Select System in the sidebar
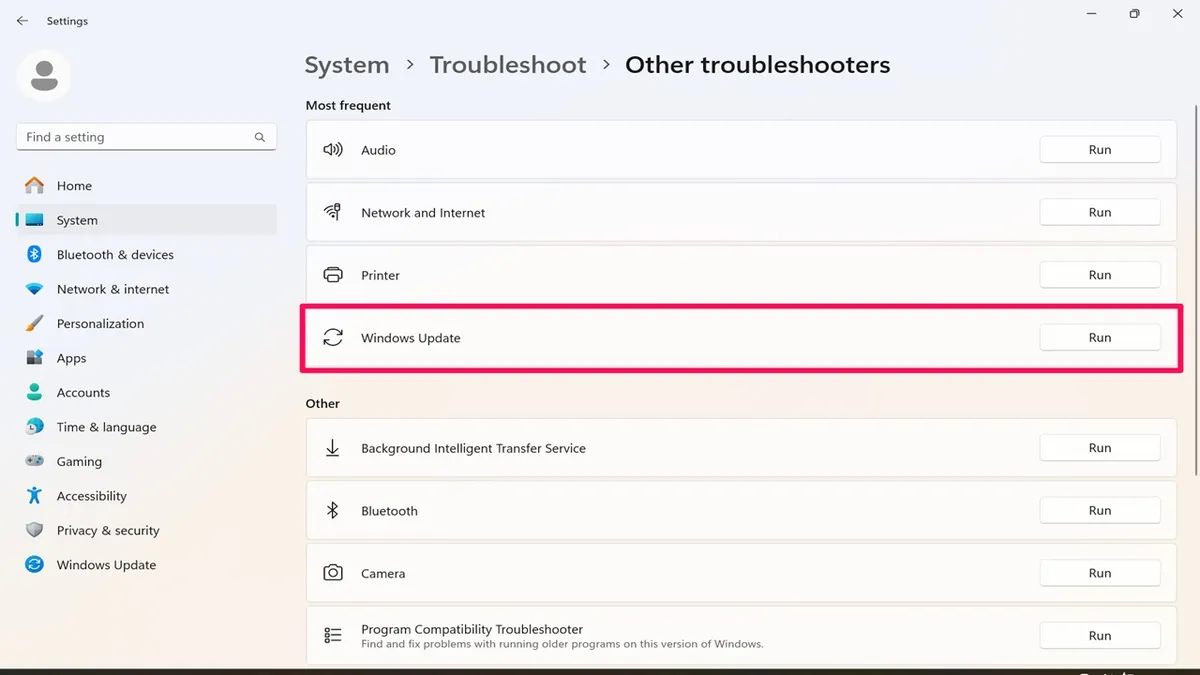Viewport: 1200px width, 675px height. pyautogui.click(x=147, y=220)
